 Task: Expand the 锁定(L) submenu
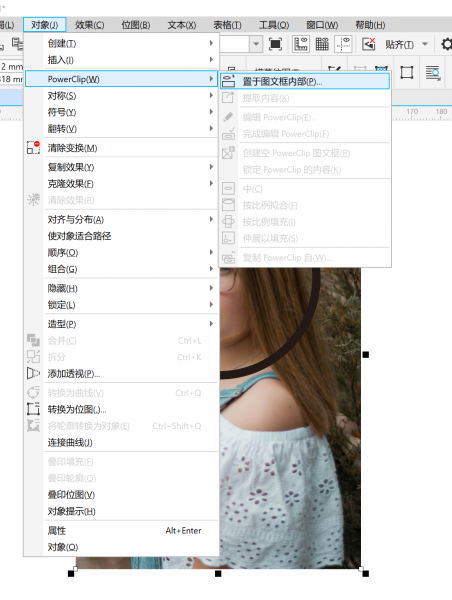121,305
